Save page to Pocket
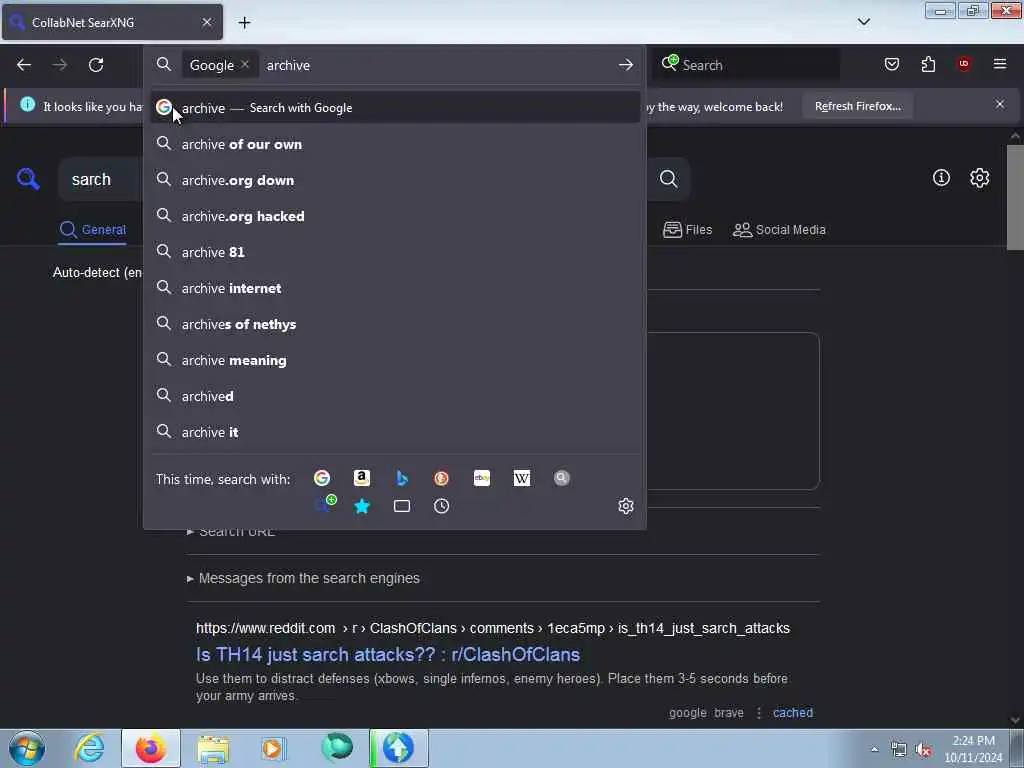Image resolution: width=1024 pixels, height=768 pixels. click(891, 64)
